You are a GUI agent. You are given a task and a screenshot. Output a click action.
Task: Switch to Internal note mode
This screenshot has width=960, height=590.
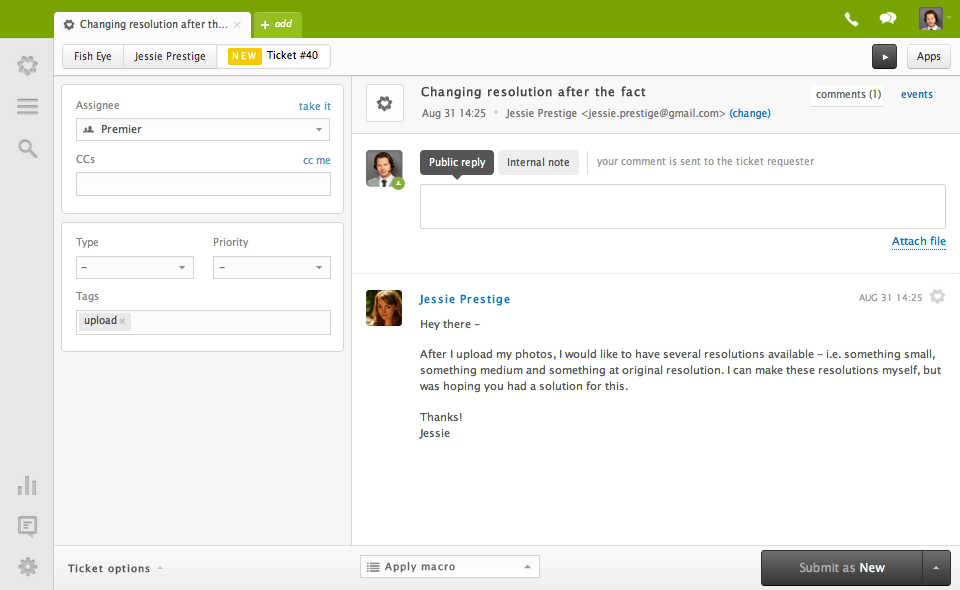click(538, 161)
